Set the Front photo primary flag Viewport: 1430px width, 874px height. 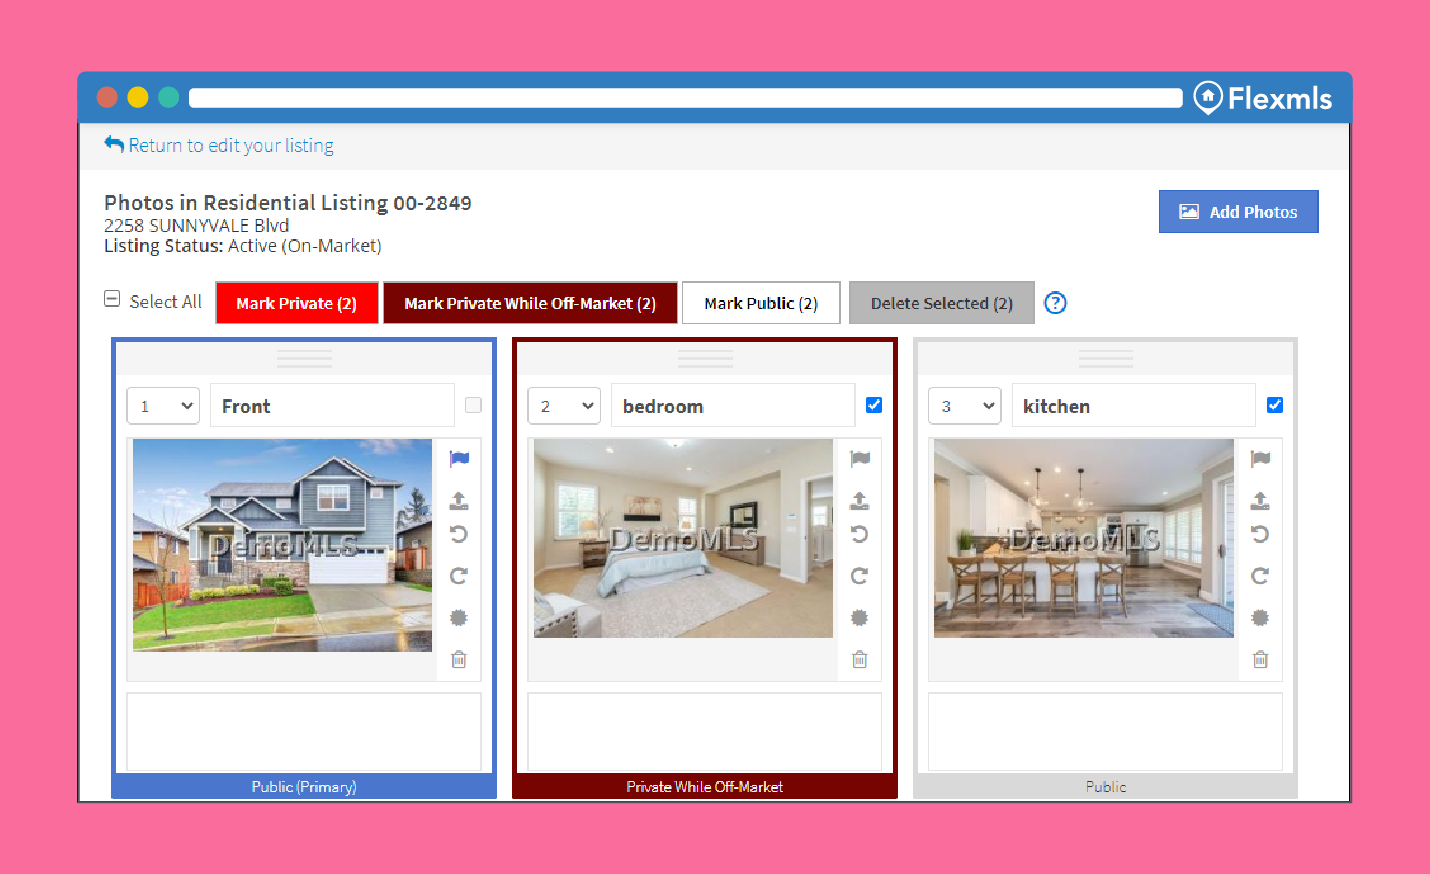click(x=459, y=459)
